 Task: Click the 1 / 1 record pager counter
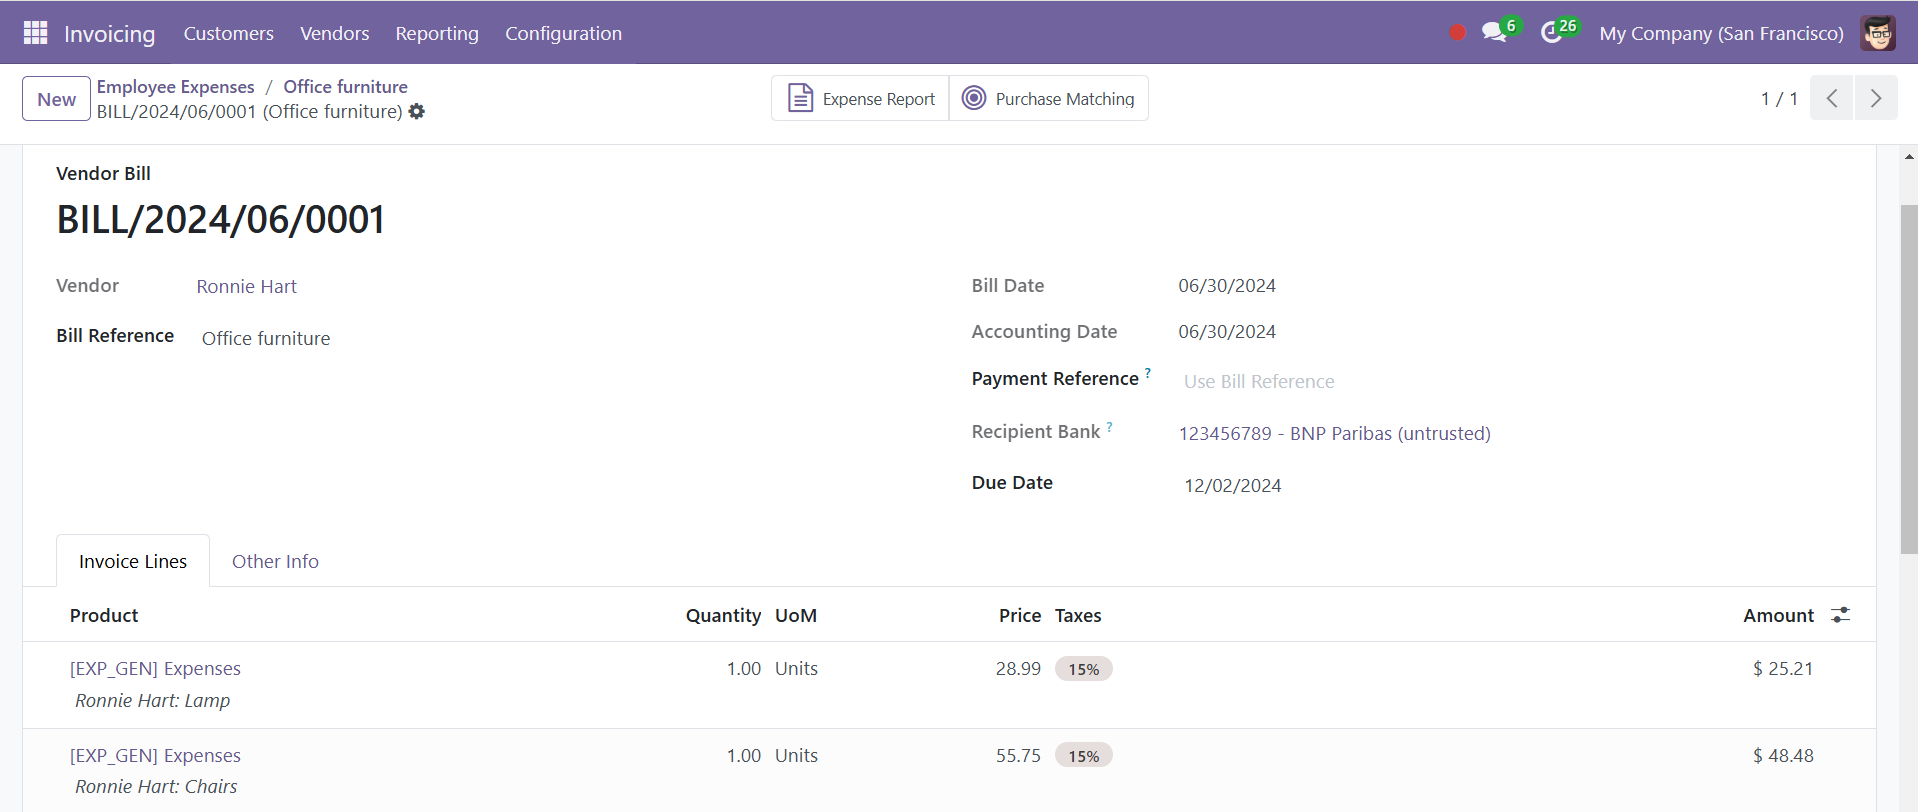point(1779,98)
